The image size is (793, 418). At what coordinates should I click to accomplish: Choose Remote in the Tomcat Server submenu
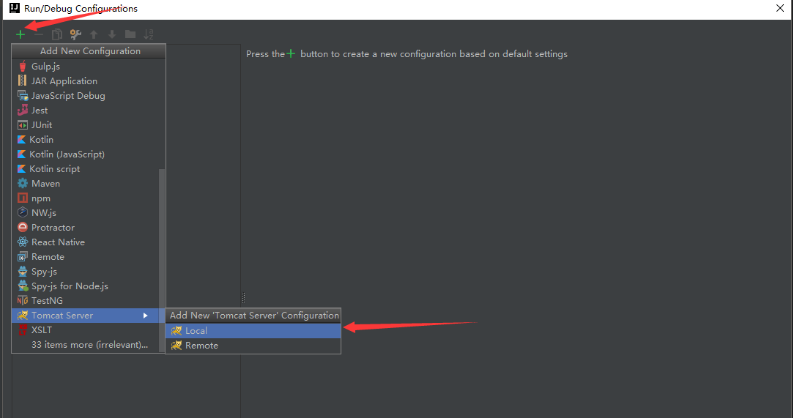pos(253,346)
